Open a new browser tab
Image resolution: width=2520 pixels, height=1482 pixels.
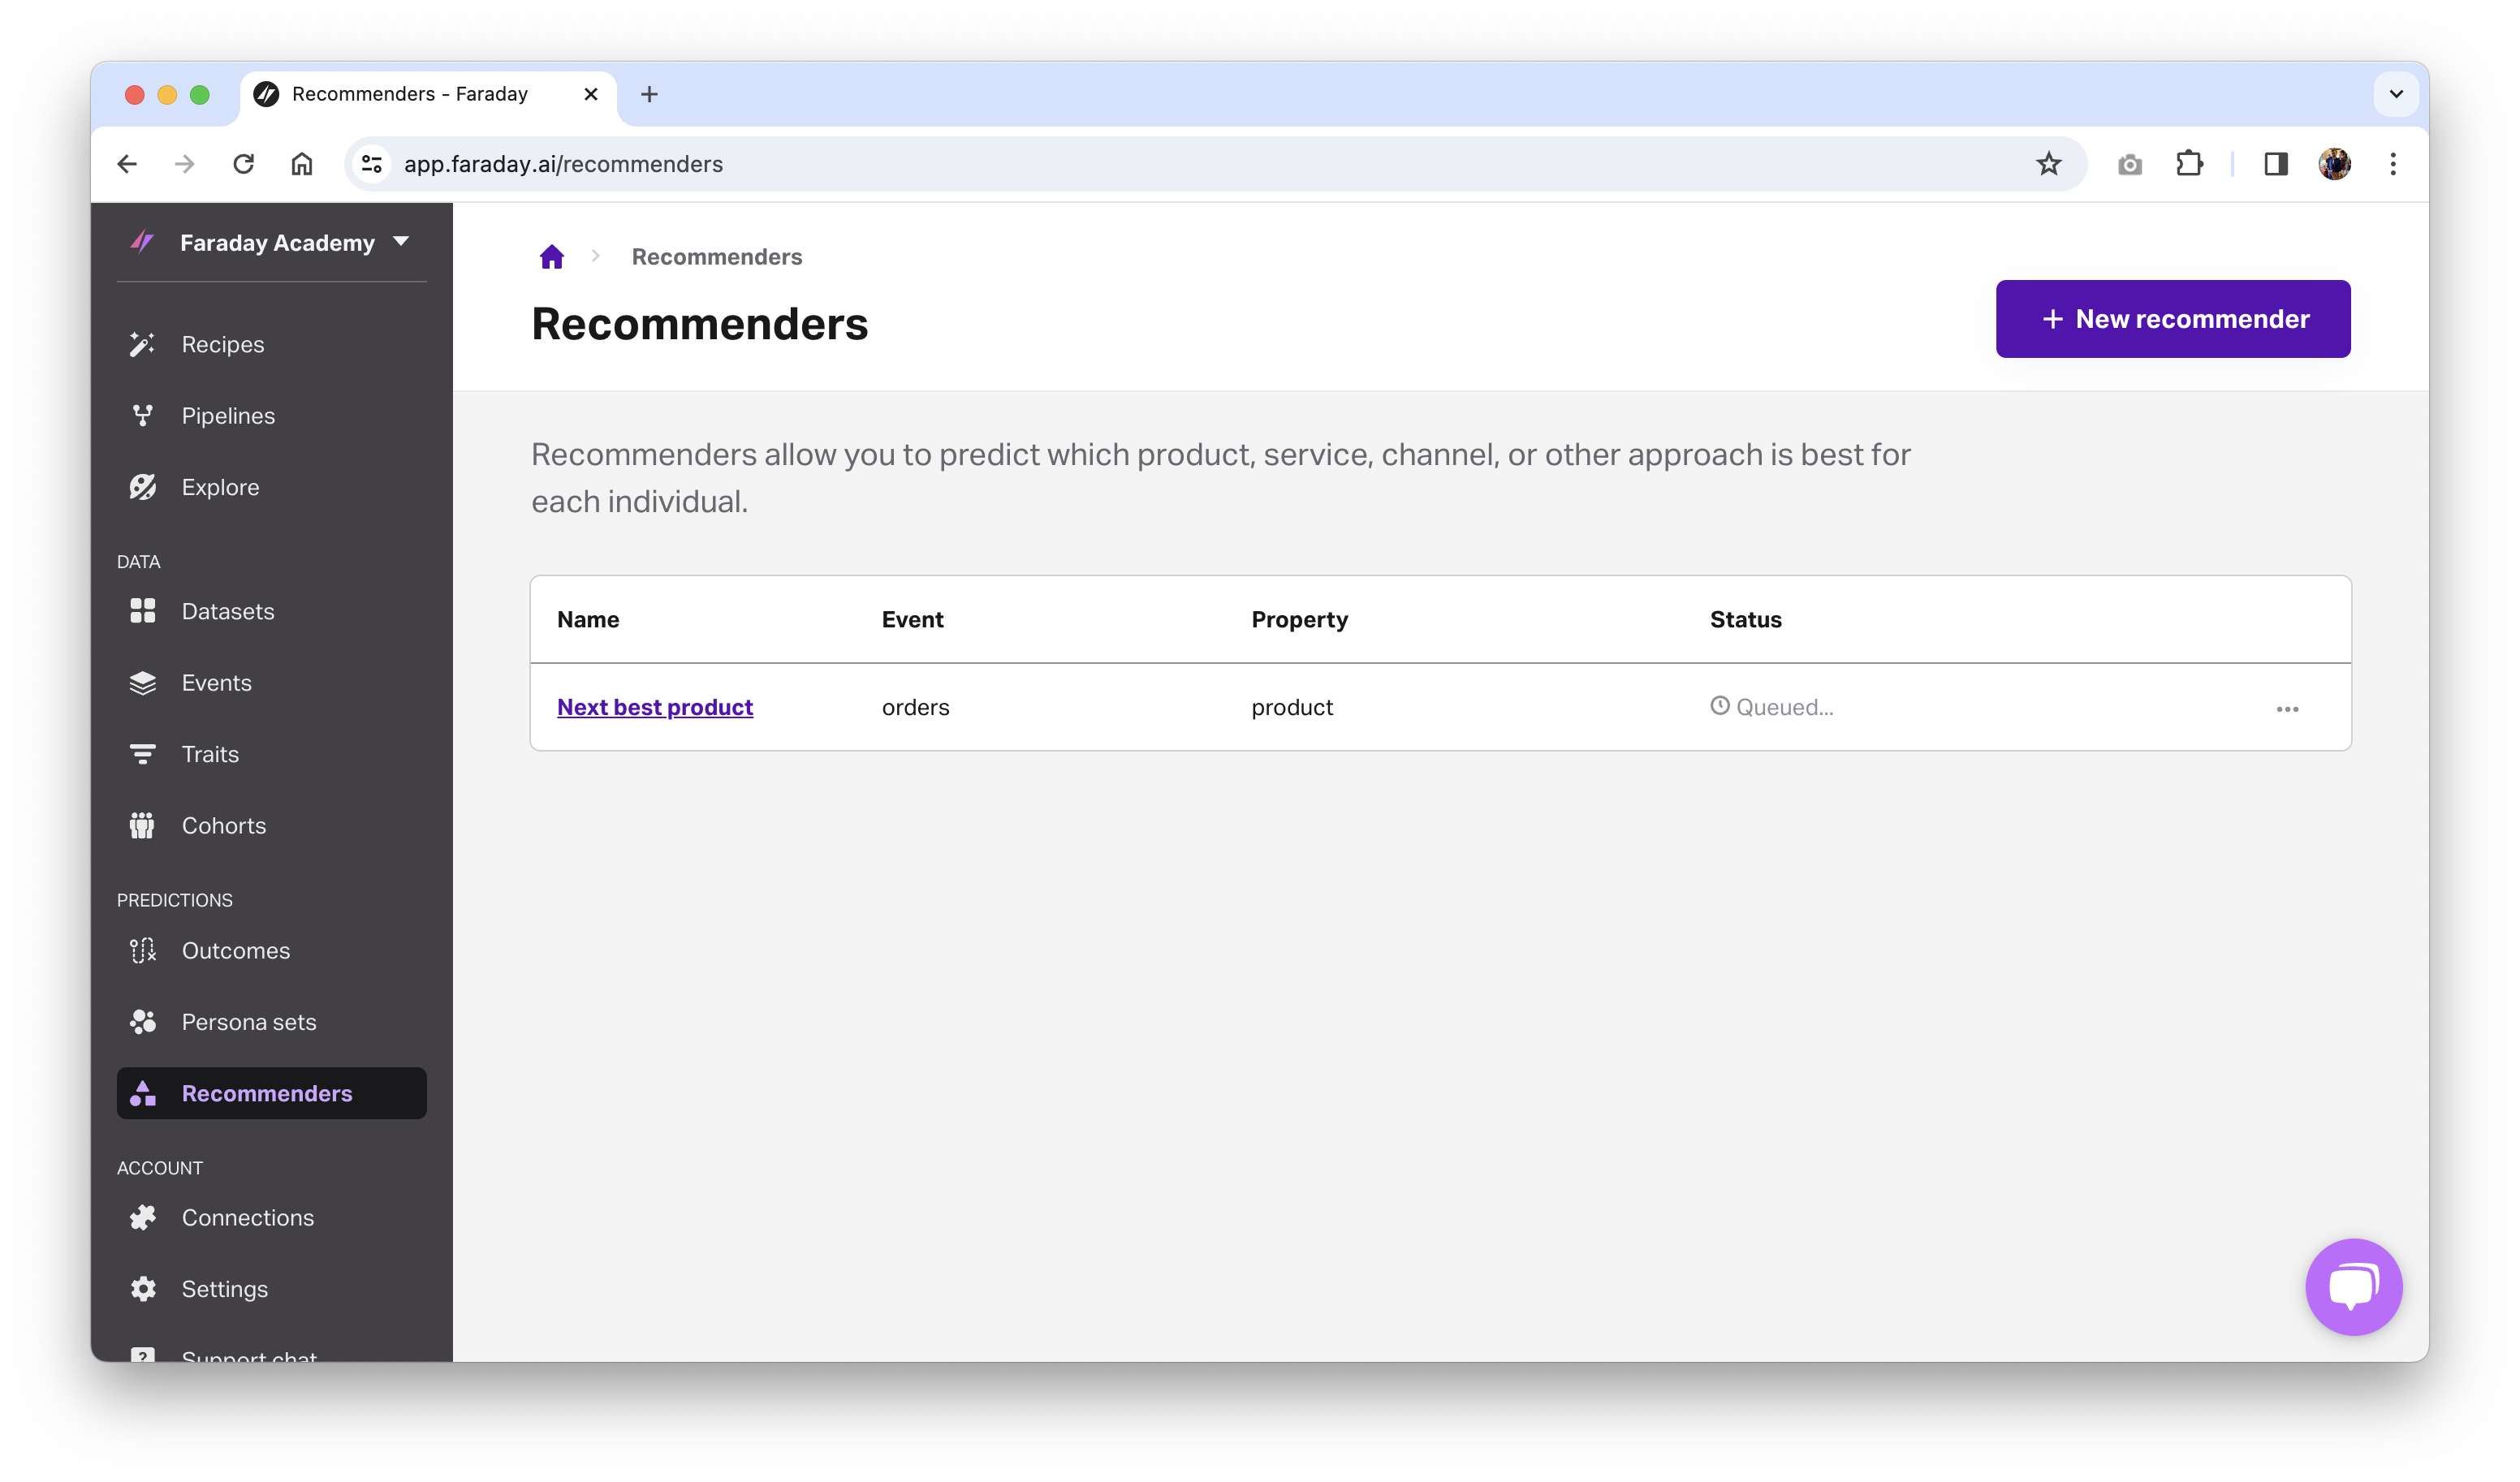(649, 94)
